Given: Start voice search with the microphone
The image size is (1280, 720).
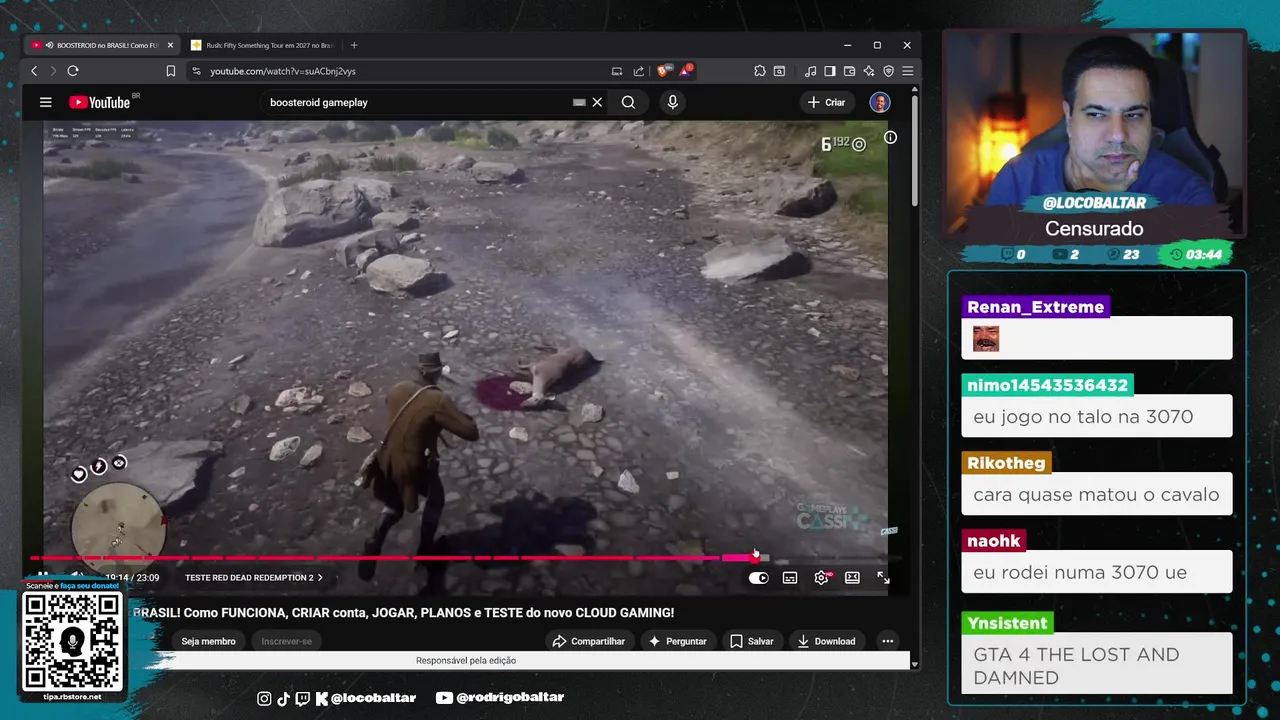Looking at the screenshot, I should tap(672, 102).
